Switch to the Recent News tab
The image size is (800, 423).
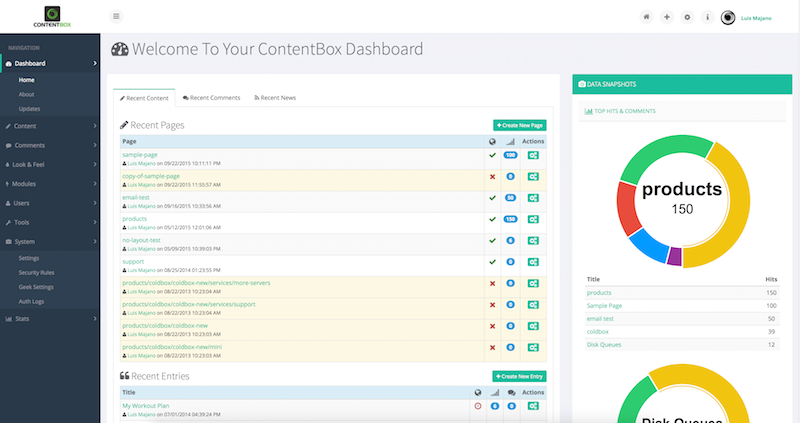275,98
